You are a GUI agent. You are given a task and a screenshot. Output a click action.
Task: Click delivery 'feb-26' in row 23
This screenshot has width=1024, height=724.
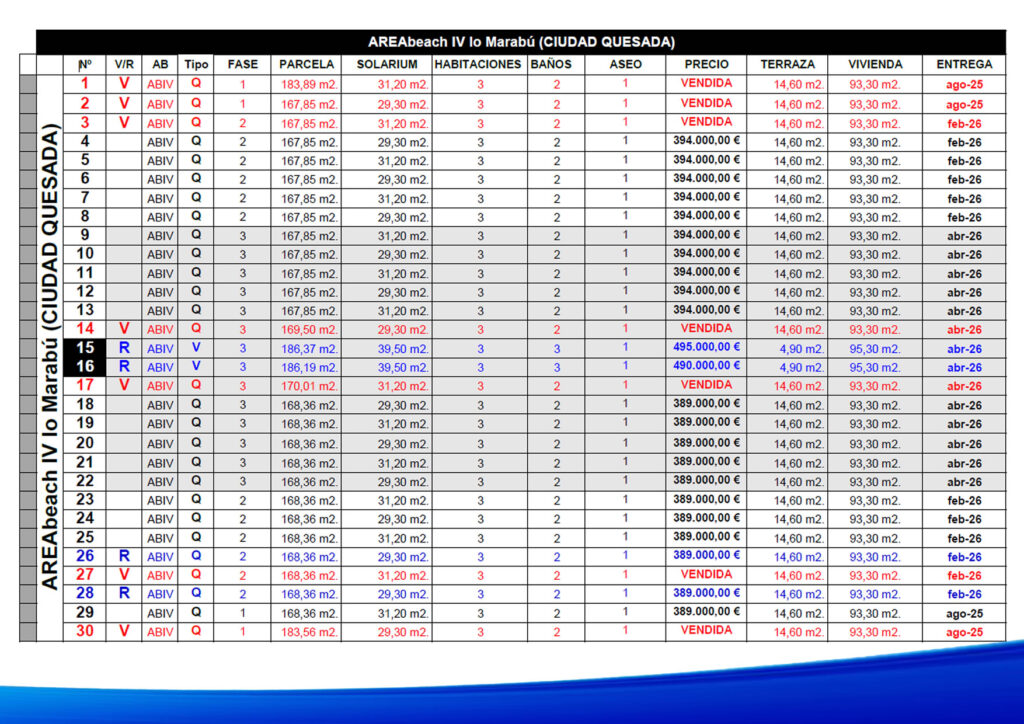pos(965,501)
